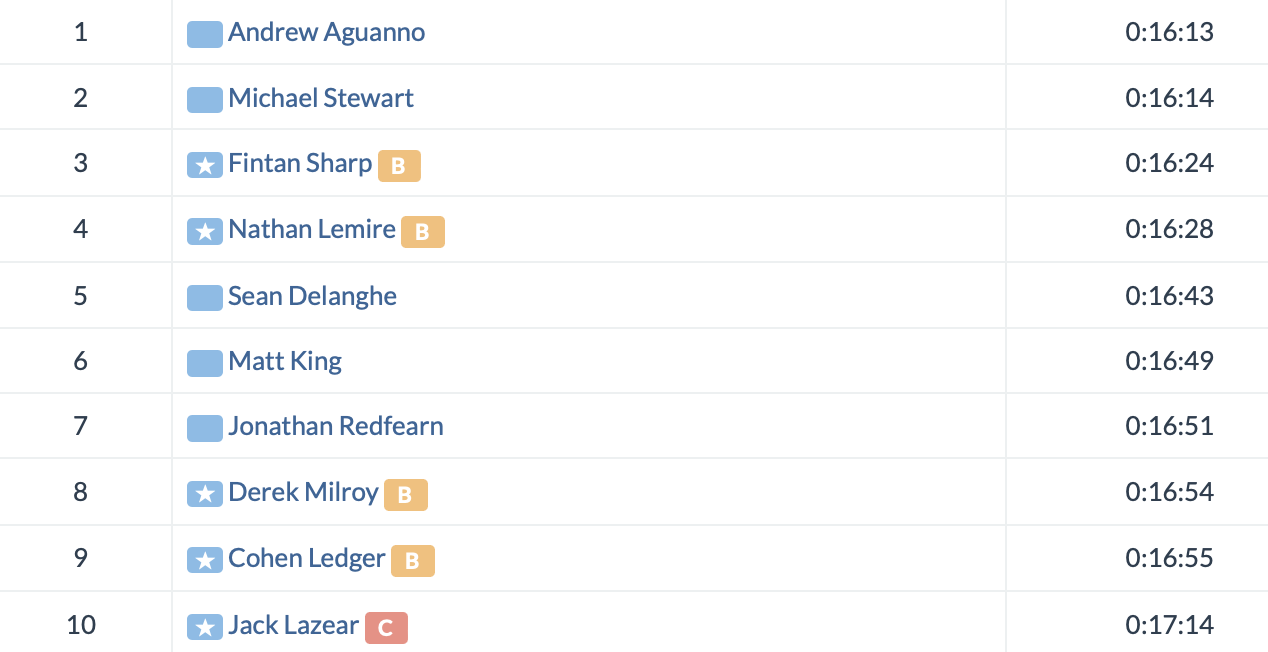Image resolution: width=1268 pixels, height=652 pixels.
Task: Open Michael Stewart's runner page
Action: tap(320, 98)
